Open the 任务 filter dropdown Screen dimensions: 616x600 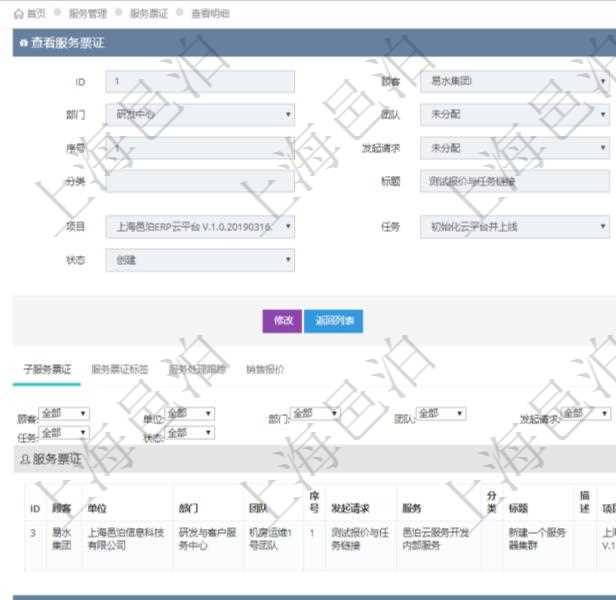pos(64,433)
